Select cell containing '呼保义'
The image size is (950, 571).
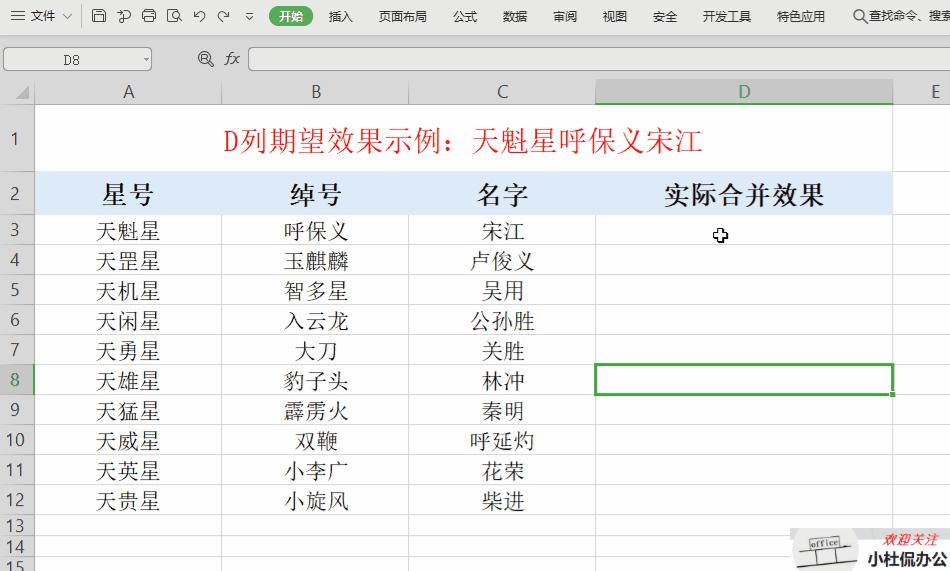click(315, 230)
